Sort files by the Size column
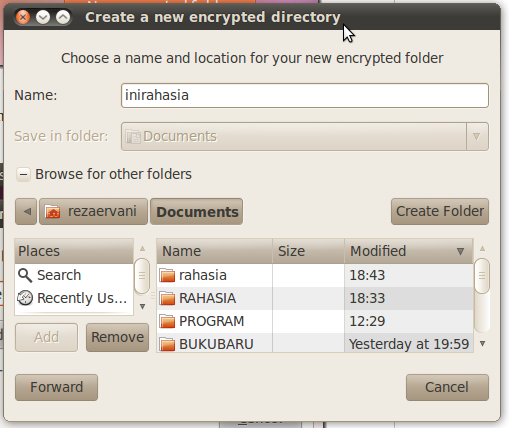Image resolution: width=509 pixels, height=428 pixels. coord(308,251)
